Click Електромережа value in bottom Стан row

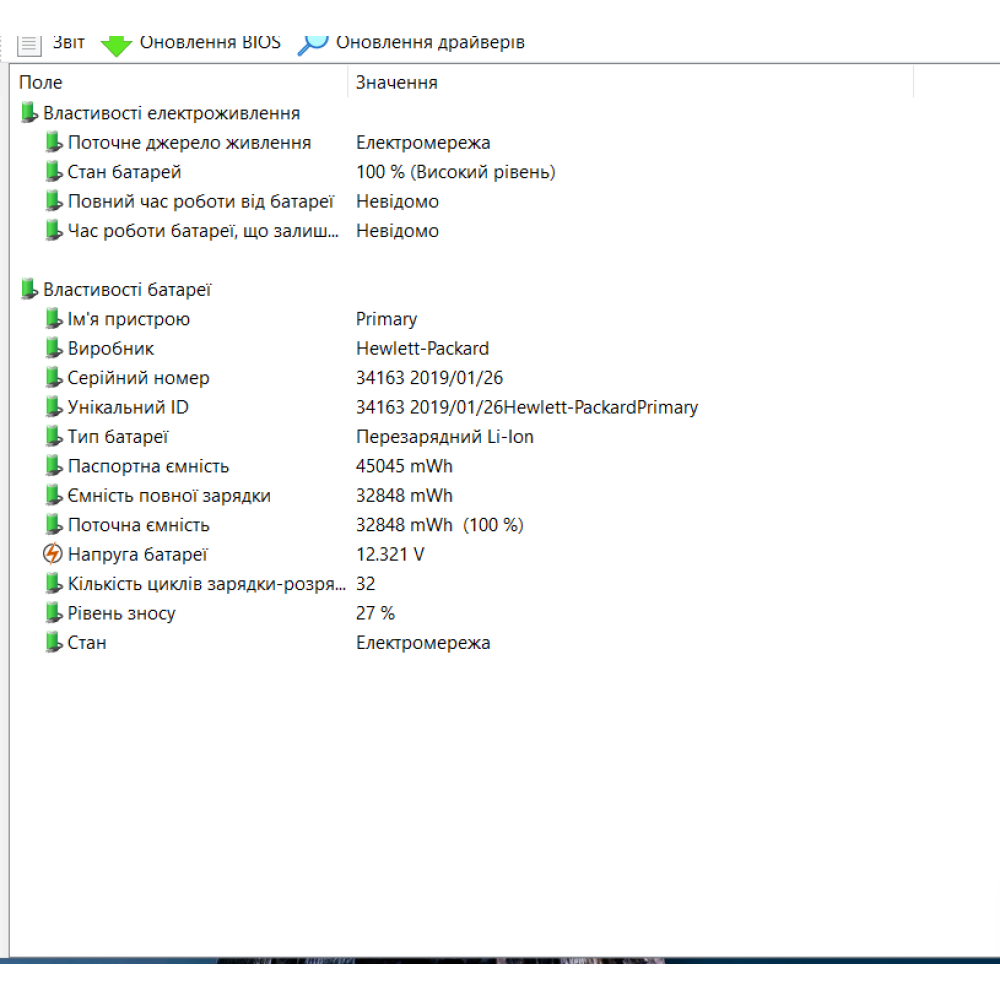point(423,642)
